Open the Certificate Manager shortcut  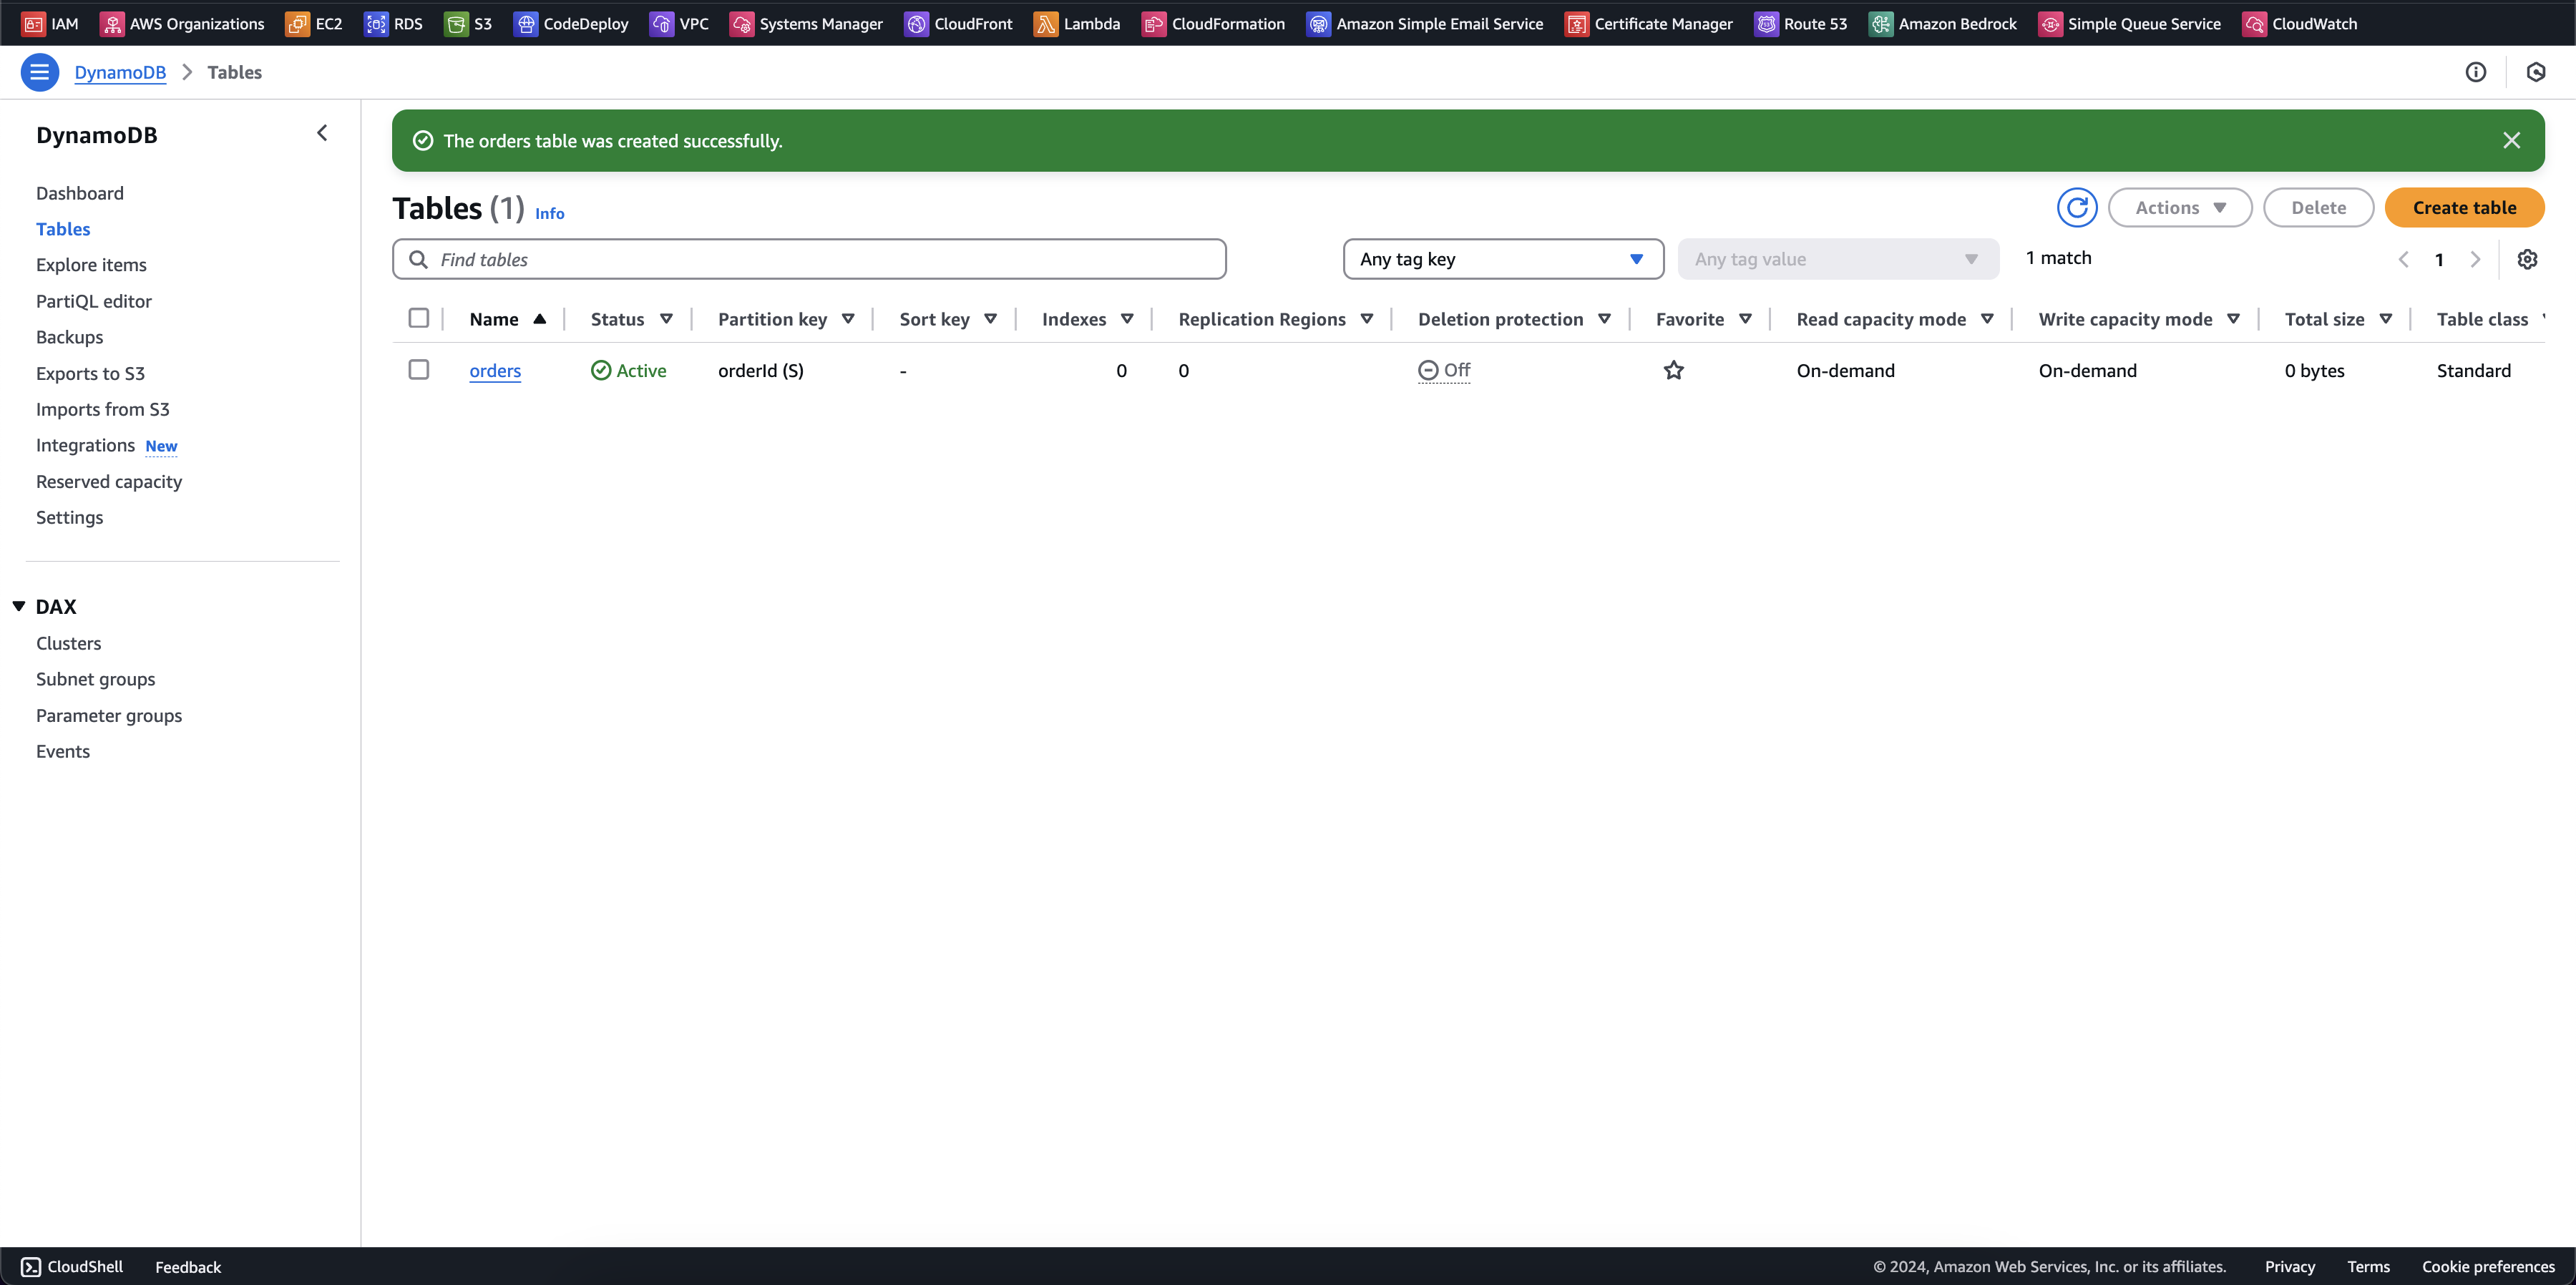[1649, 24]
